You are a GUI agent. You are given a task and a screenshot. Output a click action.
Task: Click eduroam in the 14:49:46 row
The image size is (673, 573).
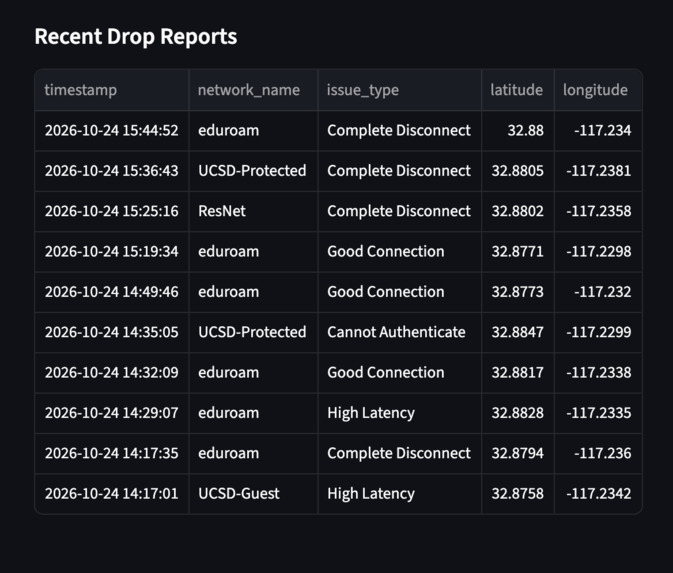(x=253, y=292)
